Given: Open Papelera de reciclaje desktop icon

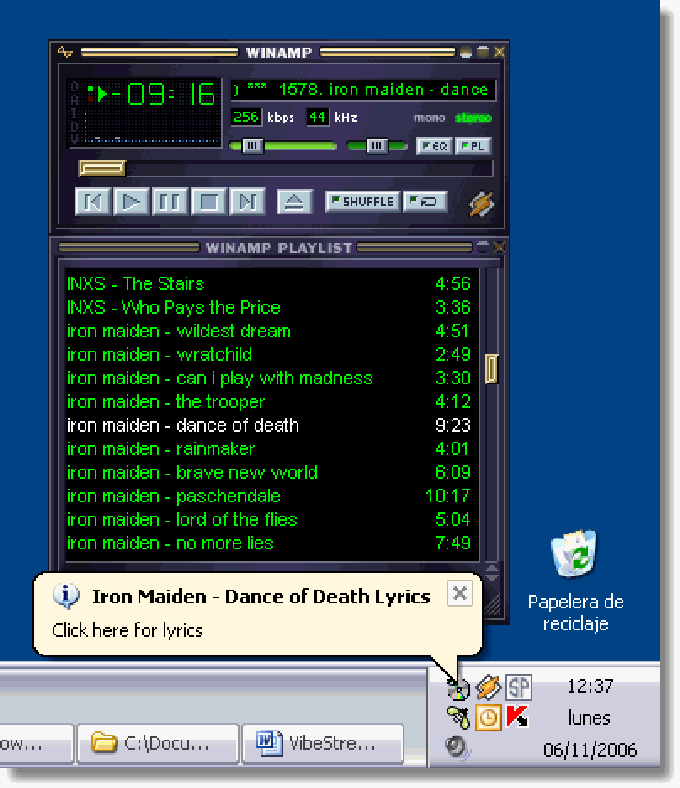Looking at the screenshot, I should [575, 580].
